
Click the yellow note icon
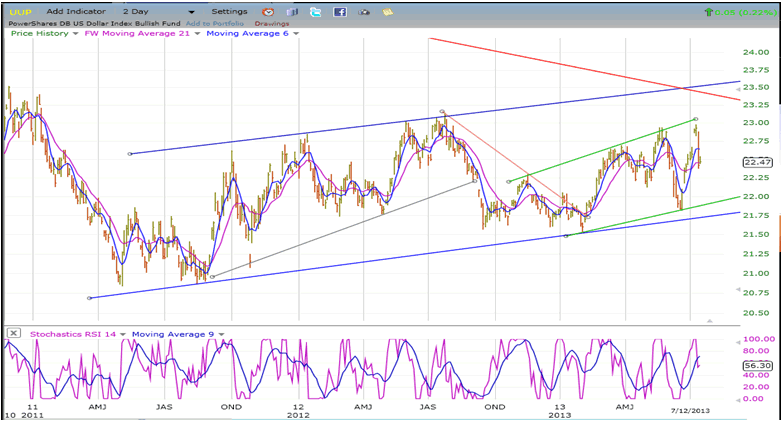pos(387,11)
